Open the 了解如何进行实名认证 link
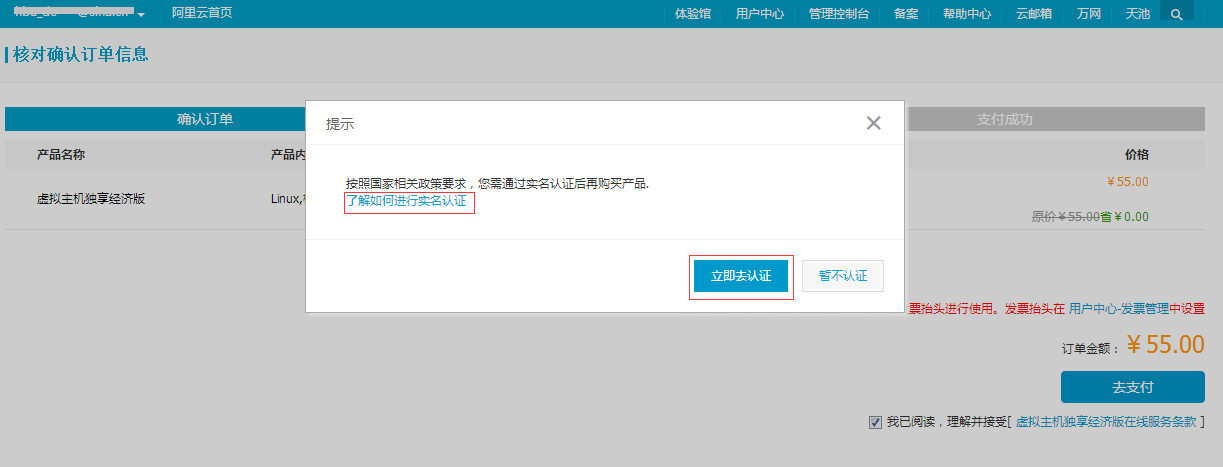 (407, 202)
